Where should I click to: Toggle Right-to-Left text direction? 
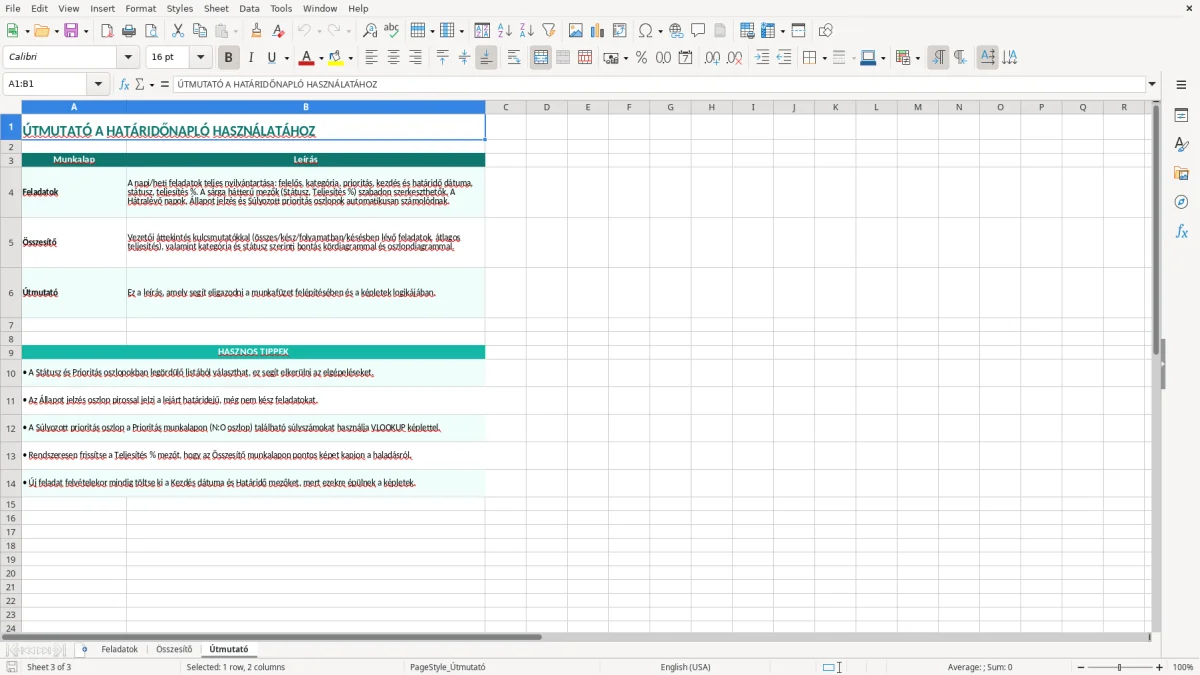coord(960,58)
